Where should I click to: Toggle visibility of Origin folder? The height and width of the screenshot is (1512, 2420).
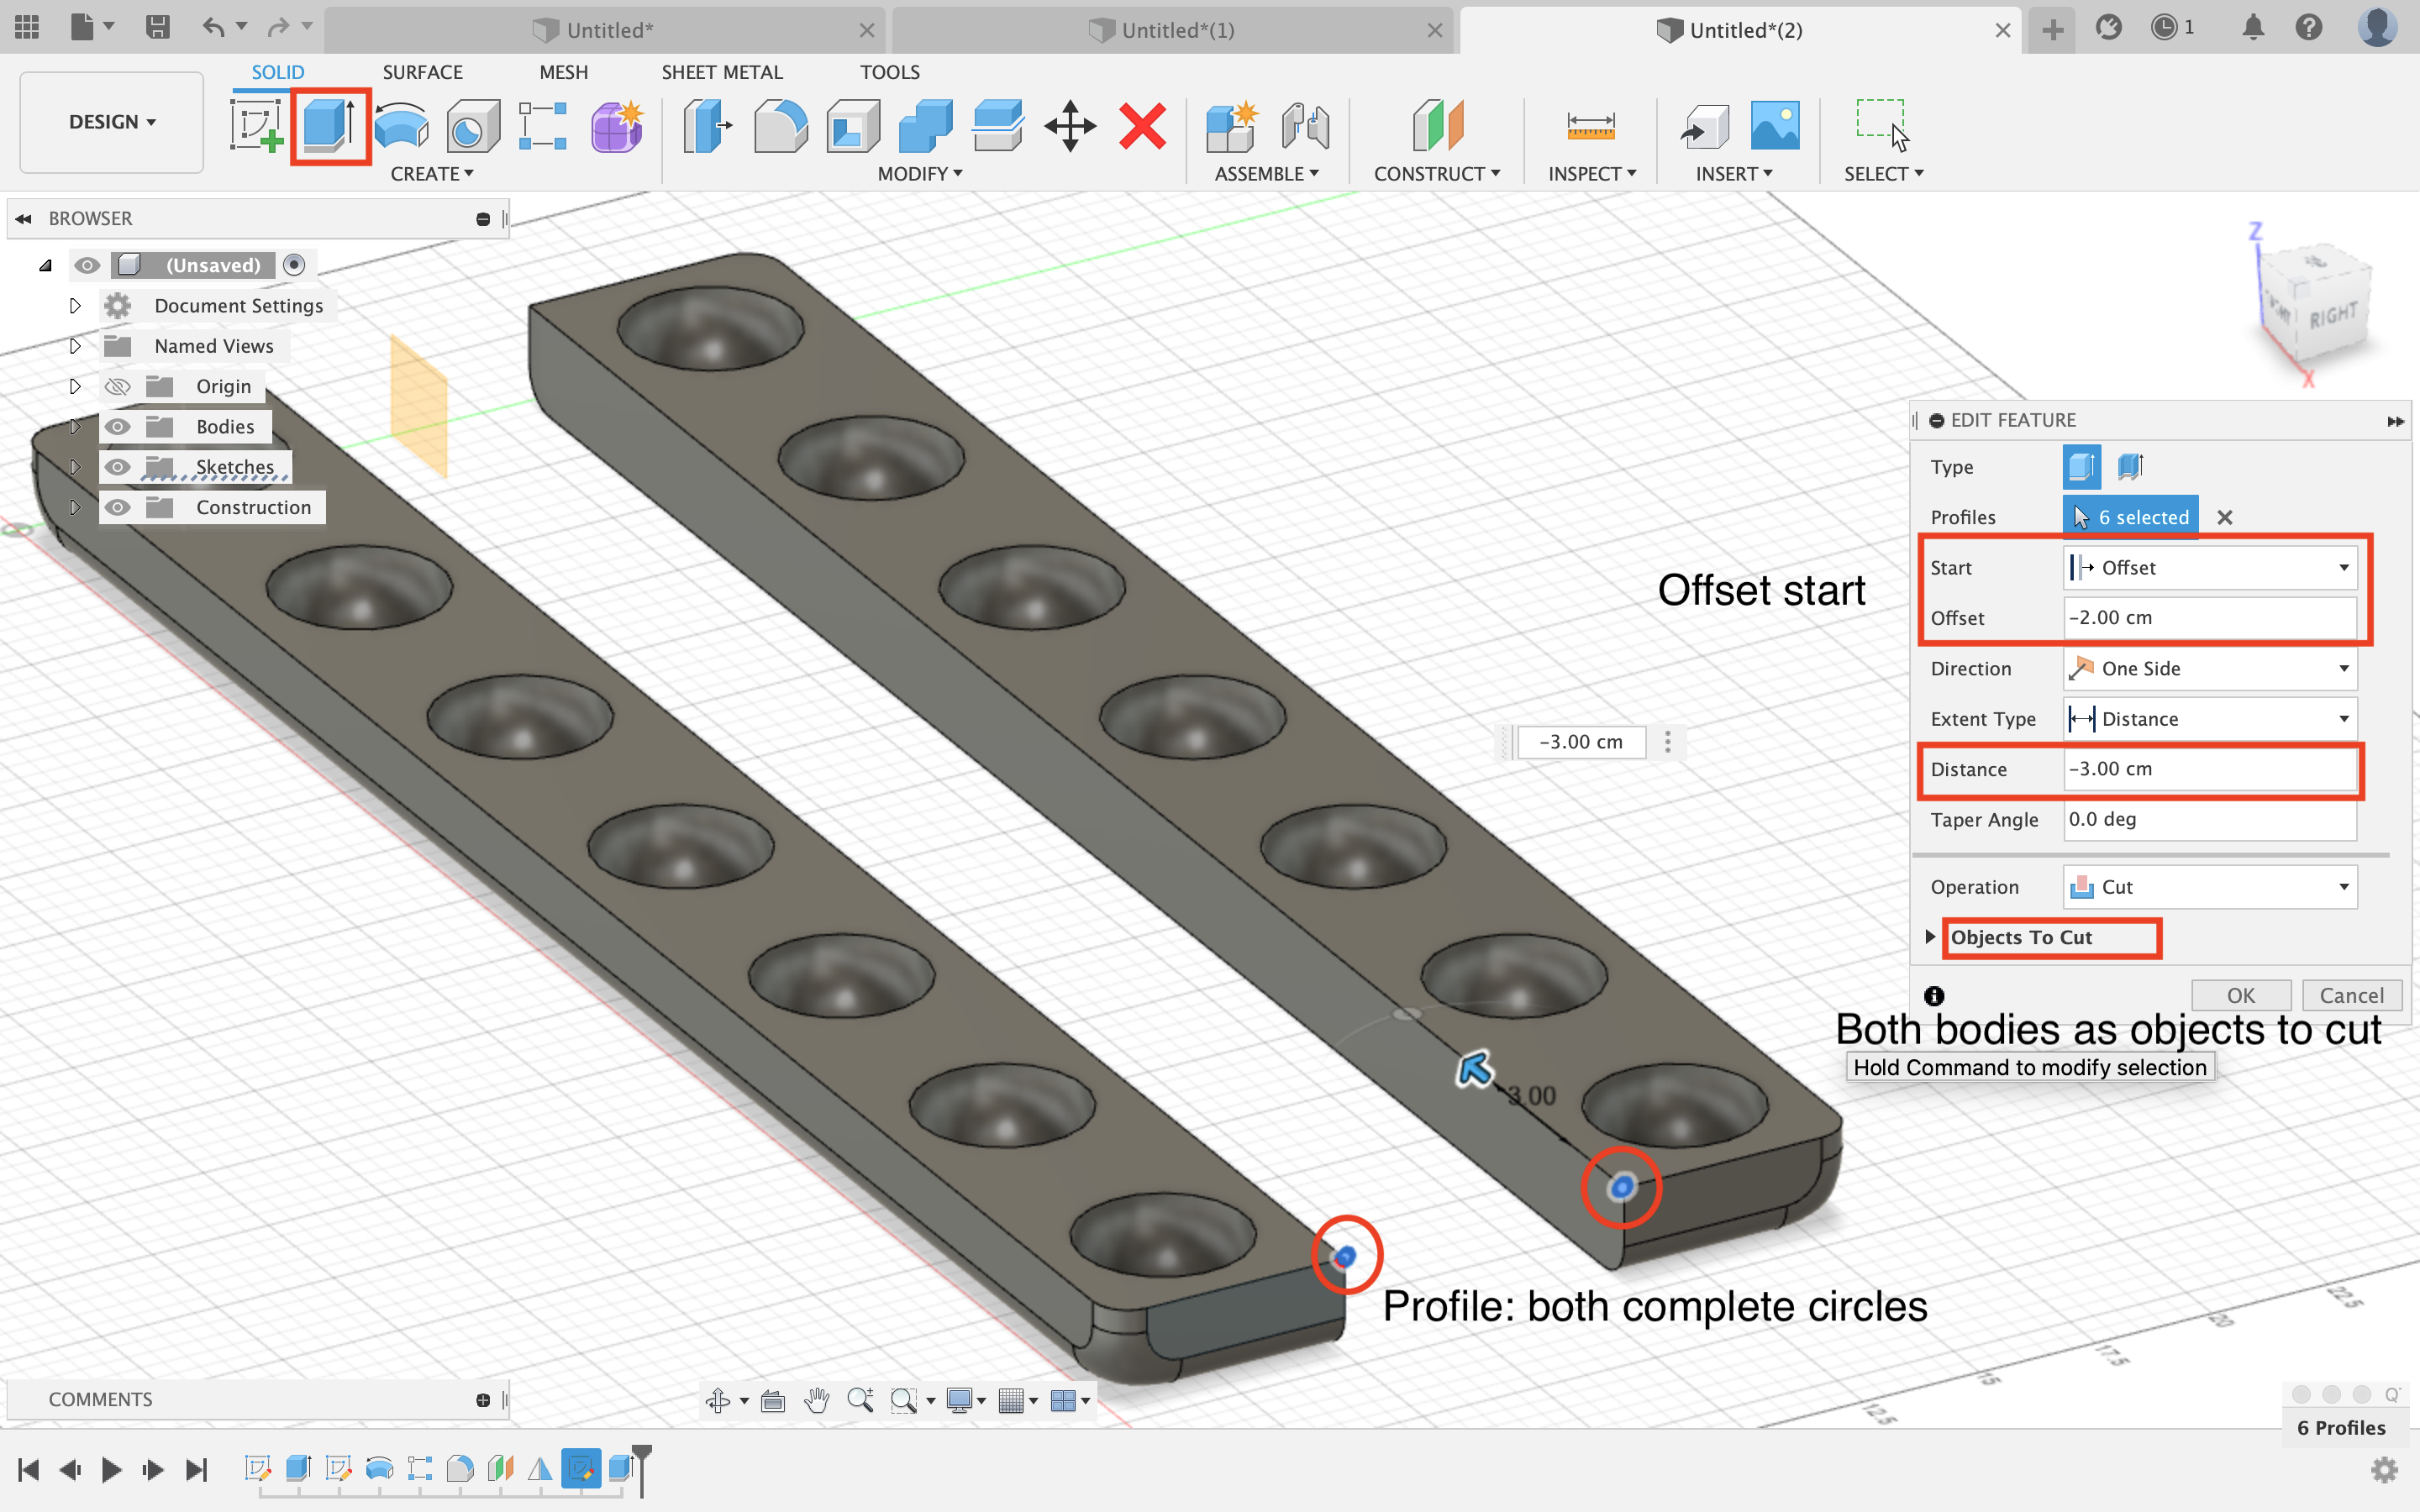[118, 387]
